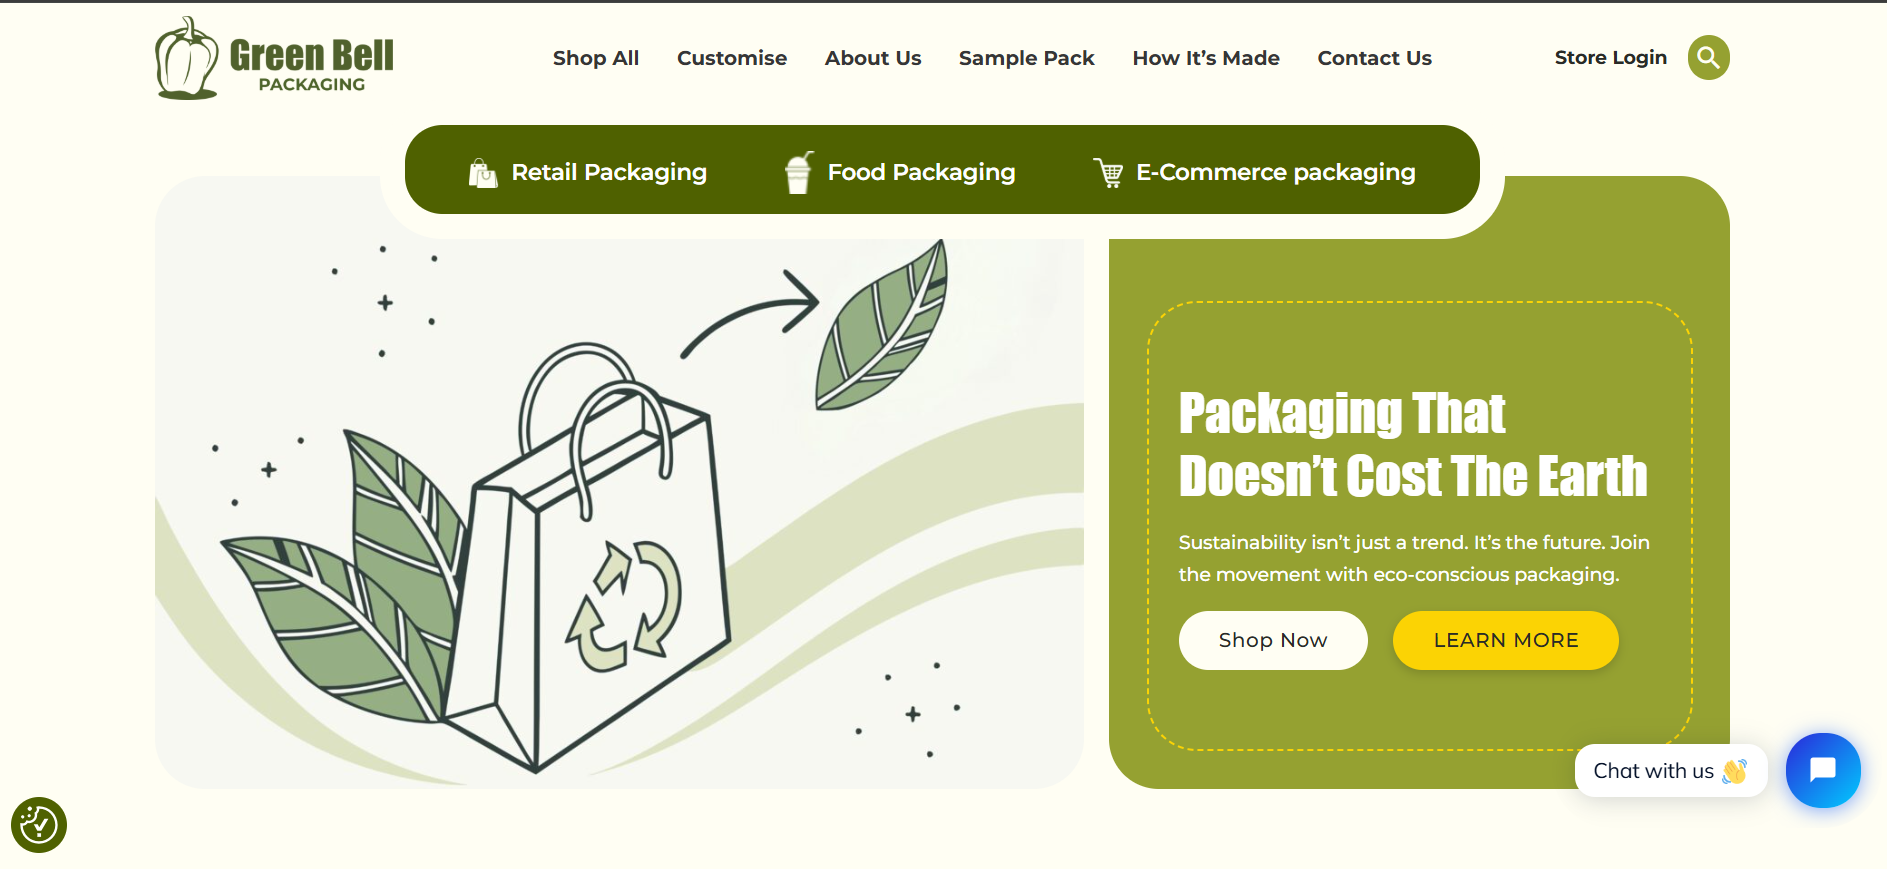
Task: Open the chat bubble icon
Action: tap(1823, 770)
